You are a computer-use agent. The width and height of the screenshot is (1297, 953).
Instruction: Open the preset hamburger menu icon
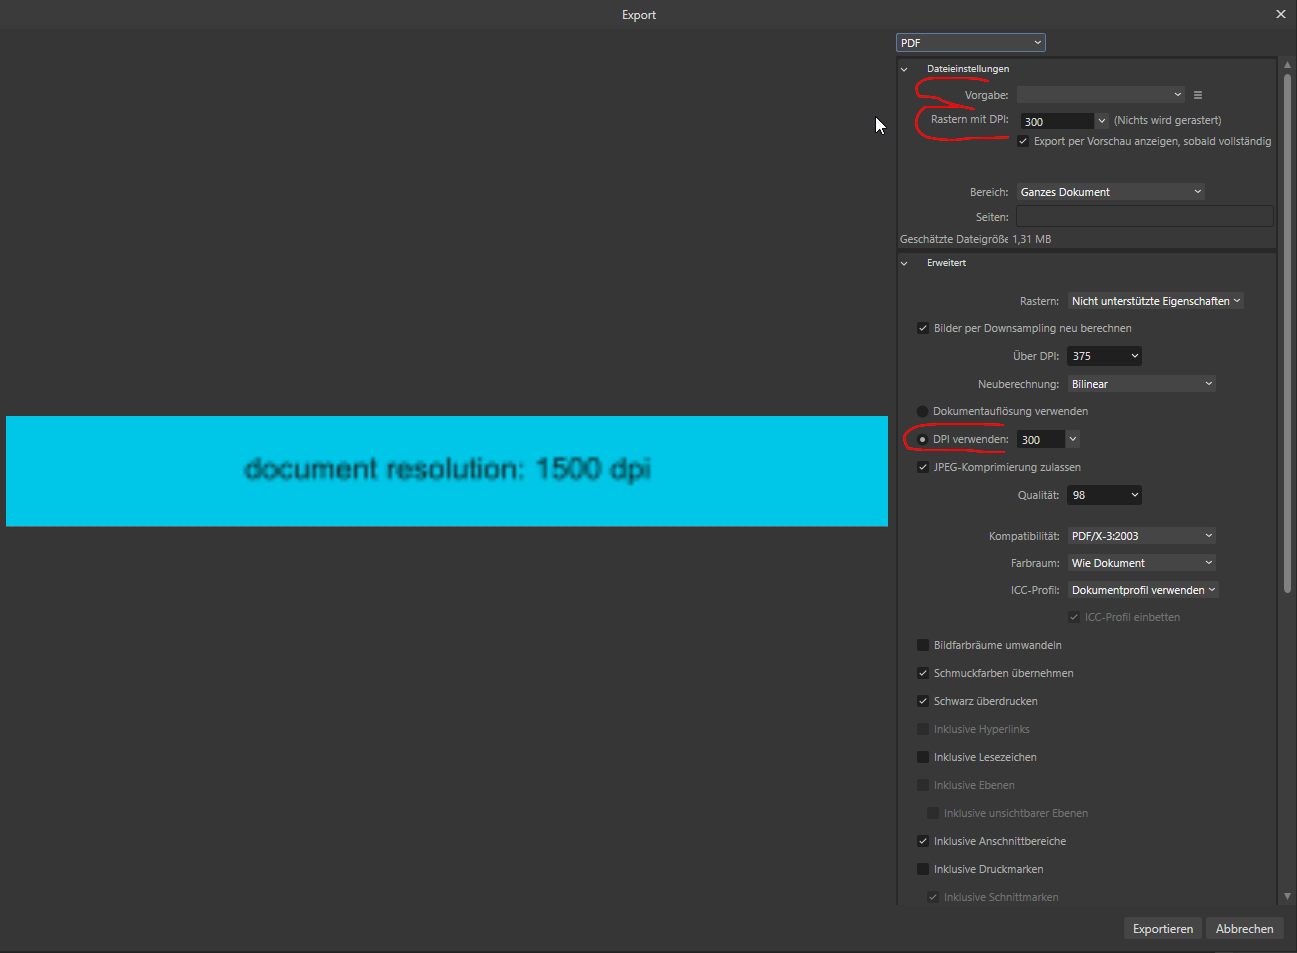click(1198, 95)
